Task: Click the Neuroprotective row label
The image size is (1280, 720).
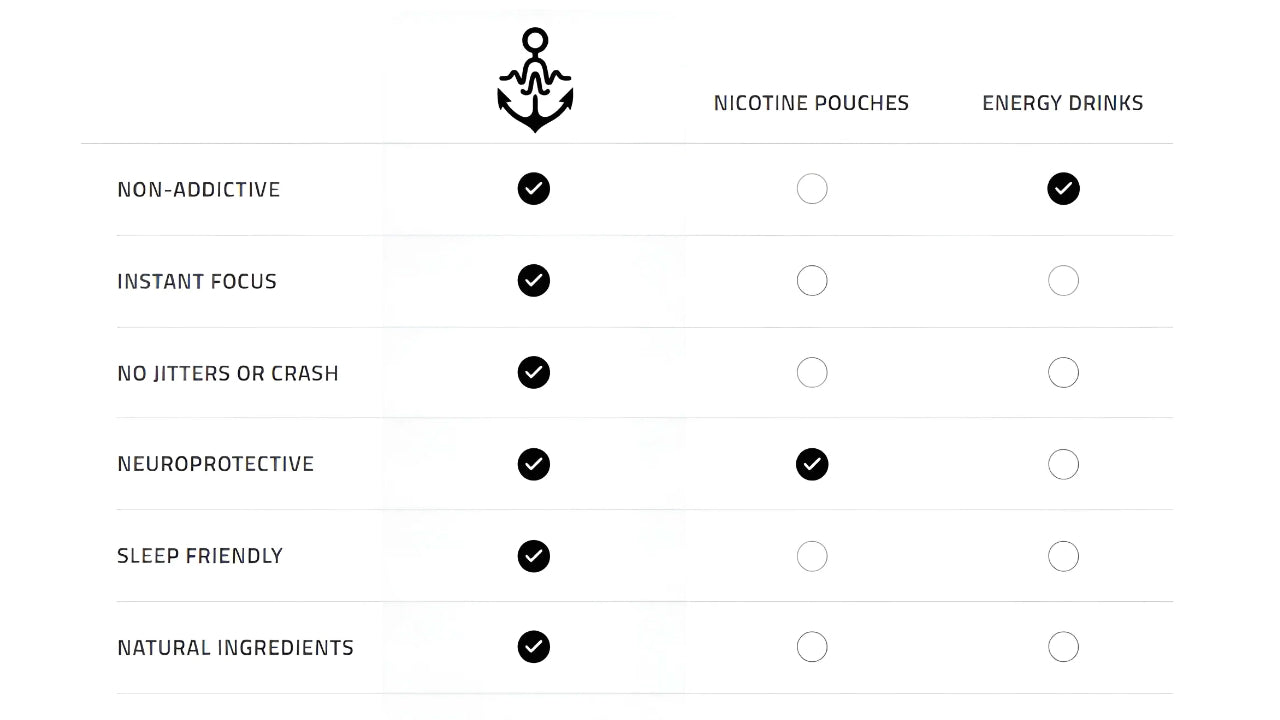Action: pos(216,464)
